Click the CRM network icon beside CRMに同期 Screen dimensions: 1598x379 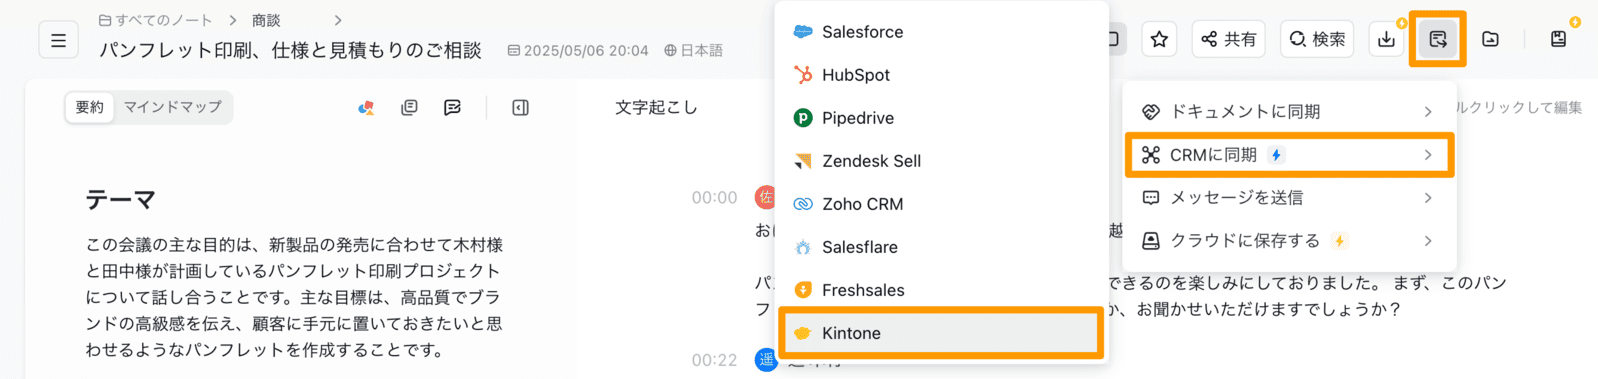click(1151, 154)
